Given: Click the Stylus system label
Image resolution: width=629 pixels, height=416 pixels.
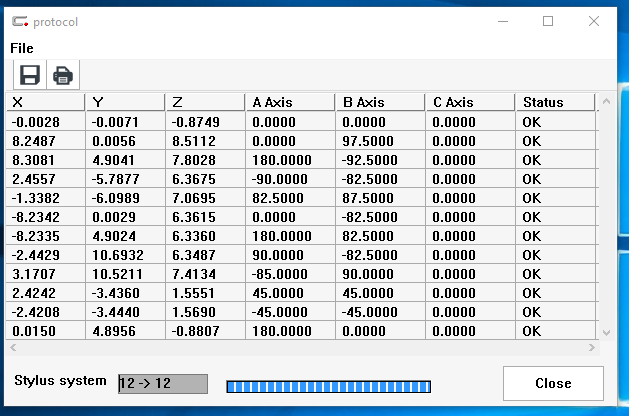Looking at the screenshot, I should pyautogui.click(x=60, y=380).
